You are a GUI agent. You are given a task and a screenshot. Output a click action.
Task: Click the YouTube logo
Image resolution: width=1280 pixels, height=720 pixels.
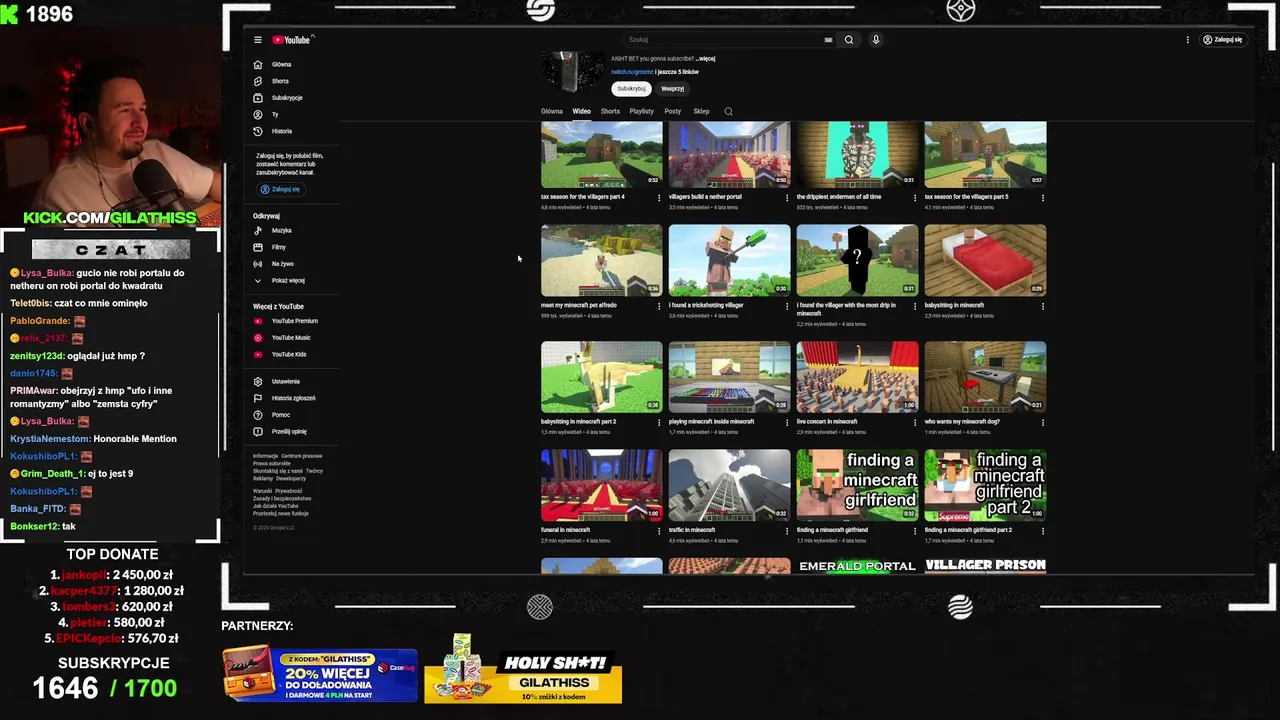point(292,40)
